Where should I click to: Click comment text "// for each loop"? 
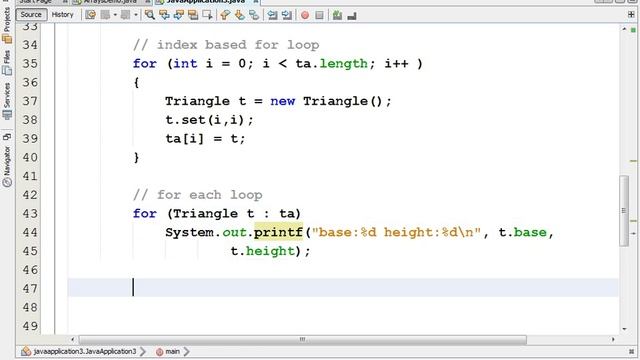[197, 195]
